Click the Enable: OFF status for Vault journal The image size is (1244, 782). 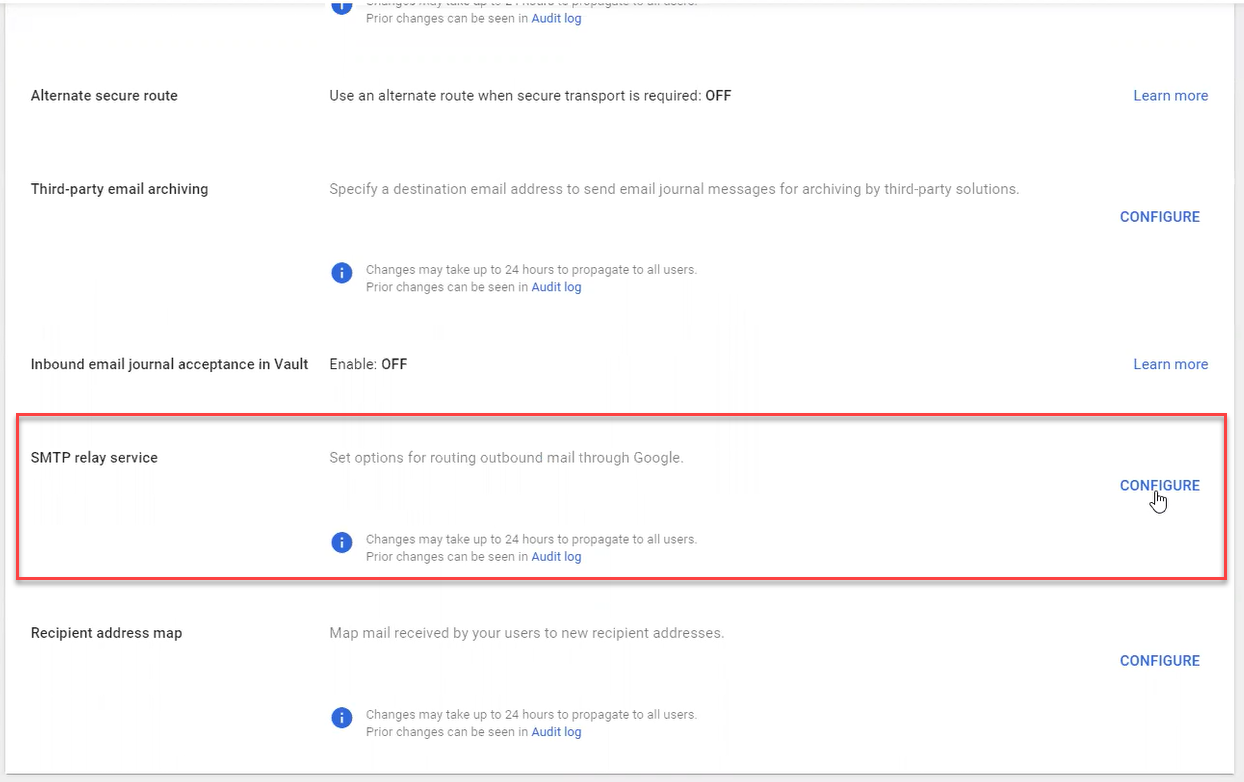point(368,364)
